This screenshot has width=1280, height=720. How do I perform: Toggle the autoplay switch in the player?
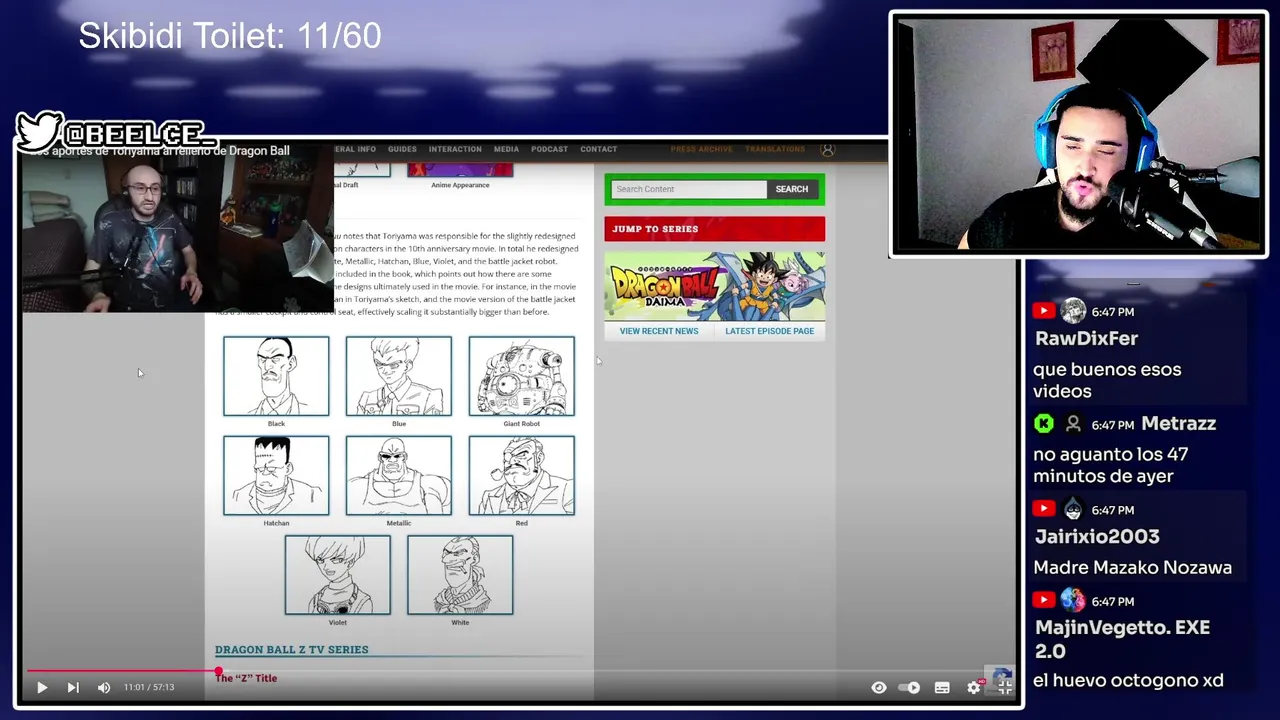click(x=909, y=687)
